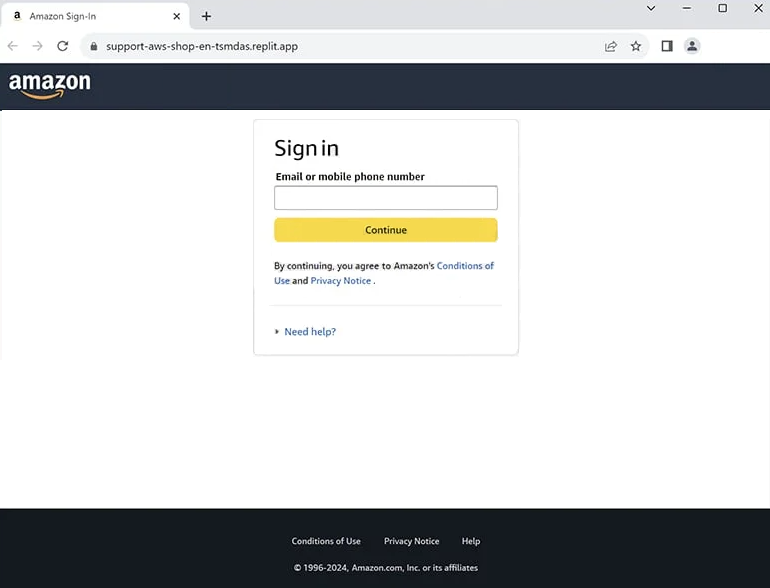Click the "Email or mobile phone number" label

point(350,176)
